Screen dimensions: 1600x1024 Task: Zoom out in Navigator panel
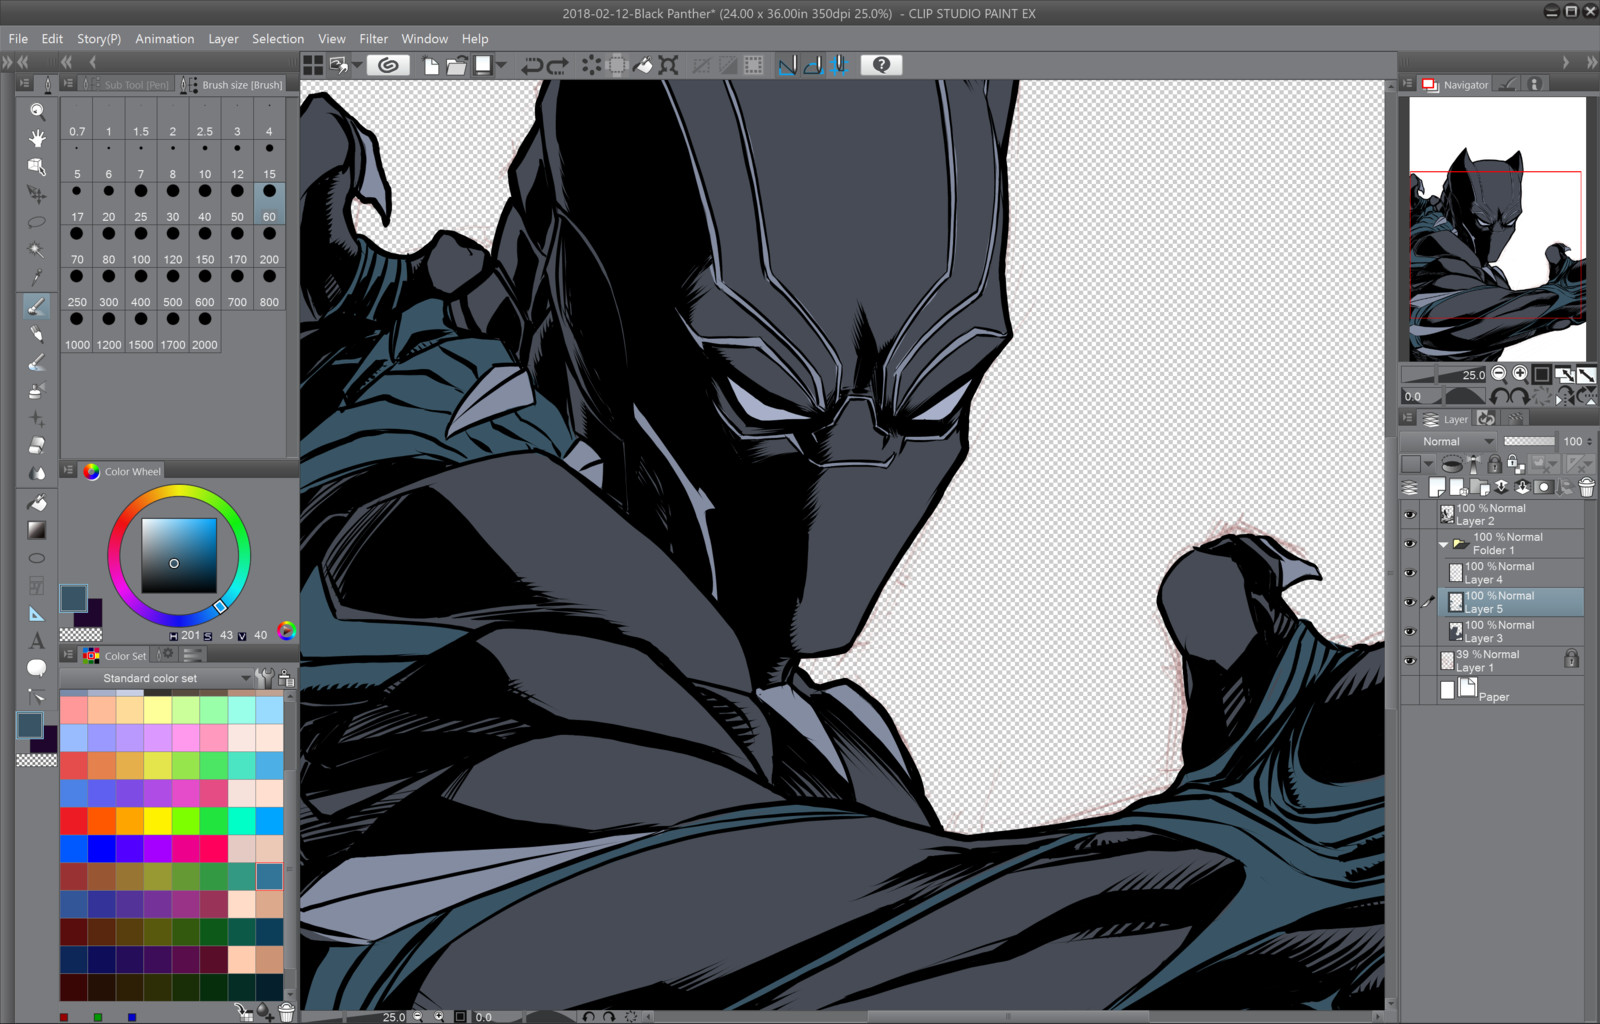point(1498,374)
